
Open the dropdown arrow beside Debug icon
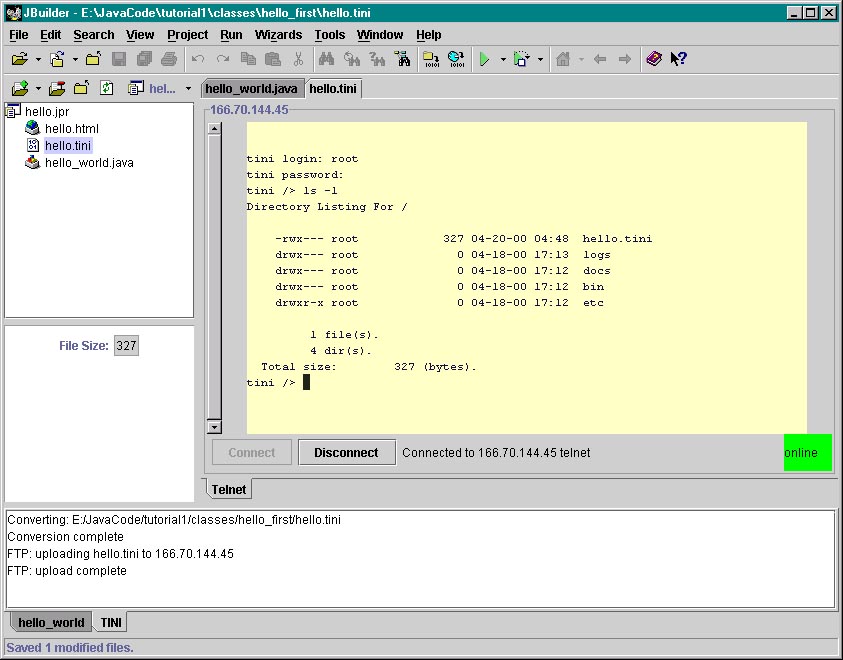(x=541, y=59)
